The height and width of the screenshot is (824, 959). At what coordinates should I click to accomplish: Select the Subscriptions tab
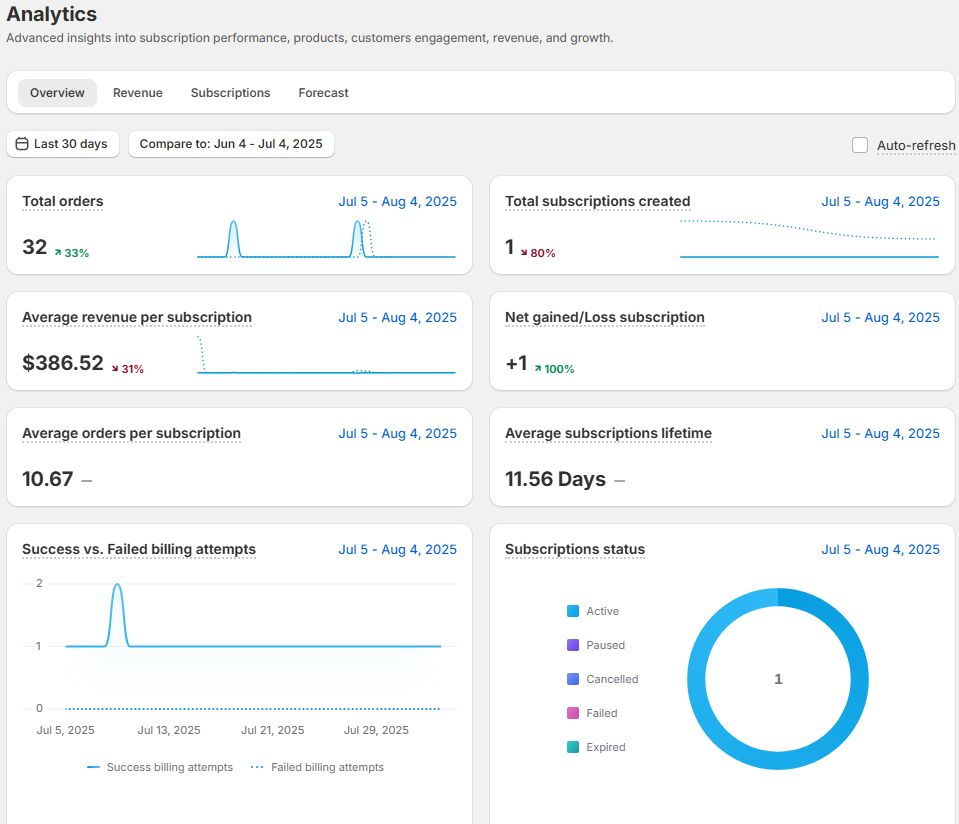pyautogui.click(x=230, y=93)
